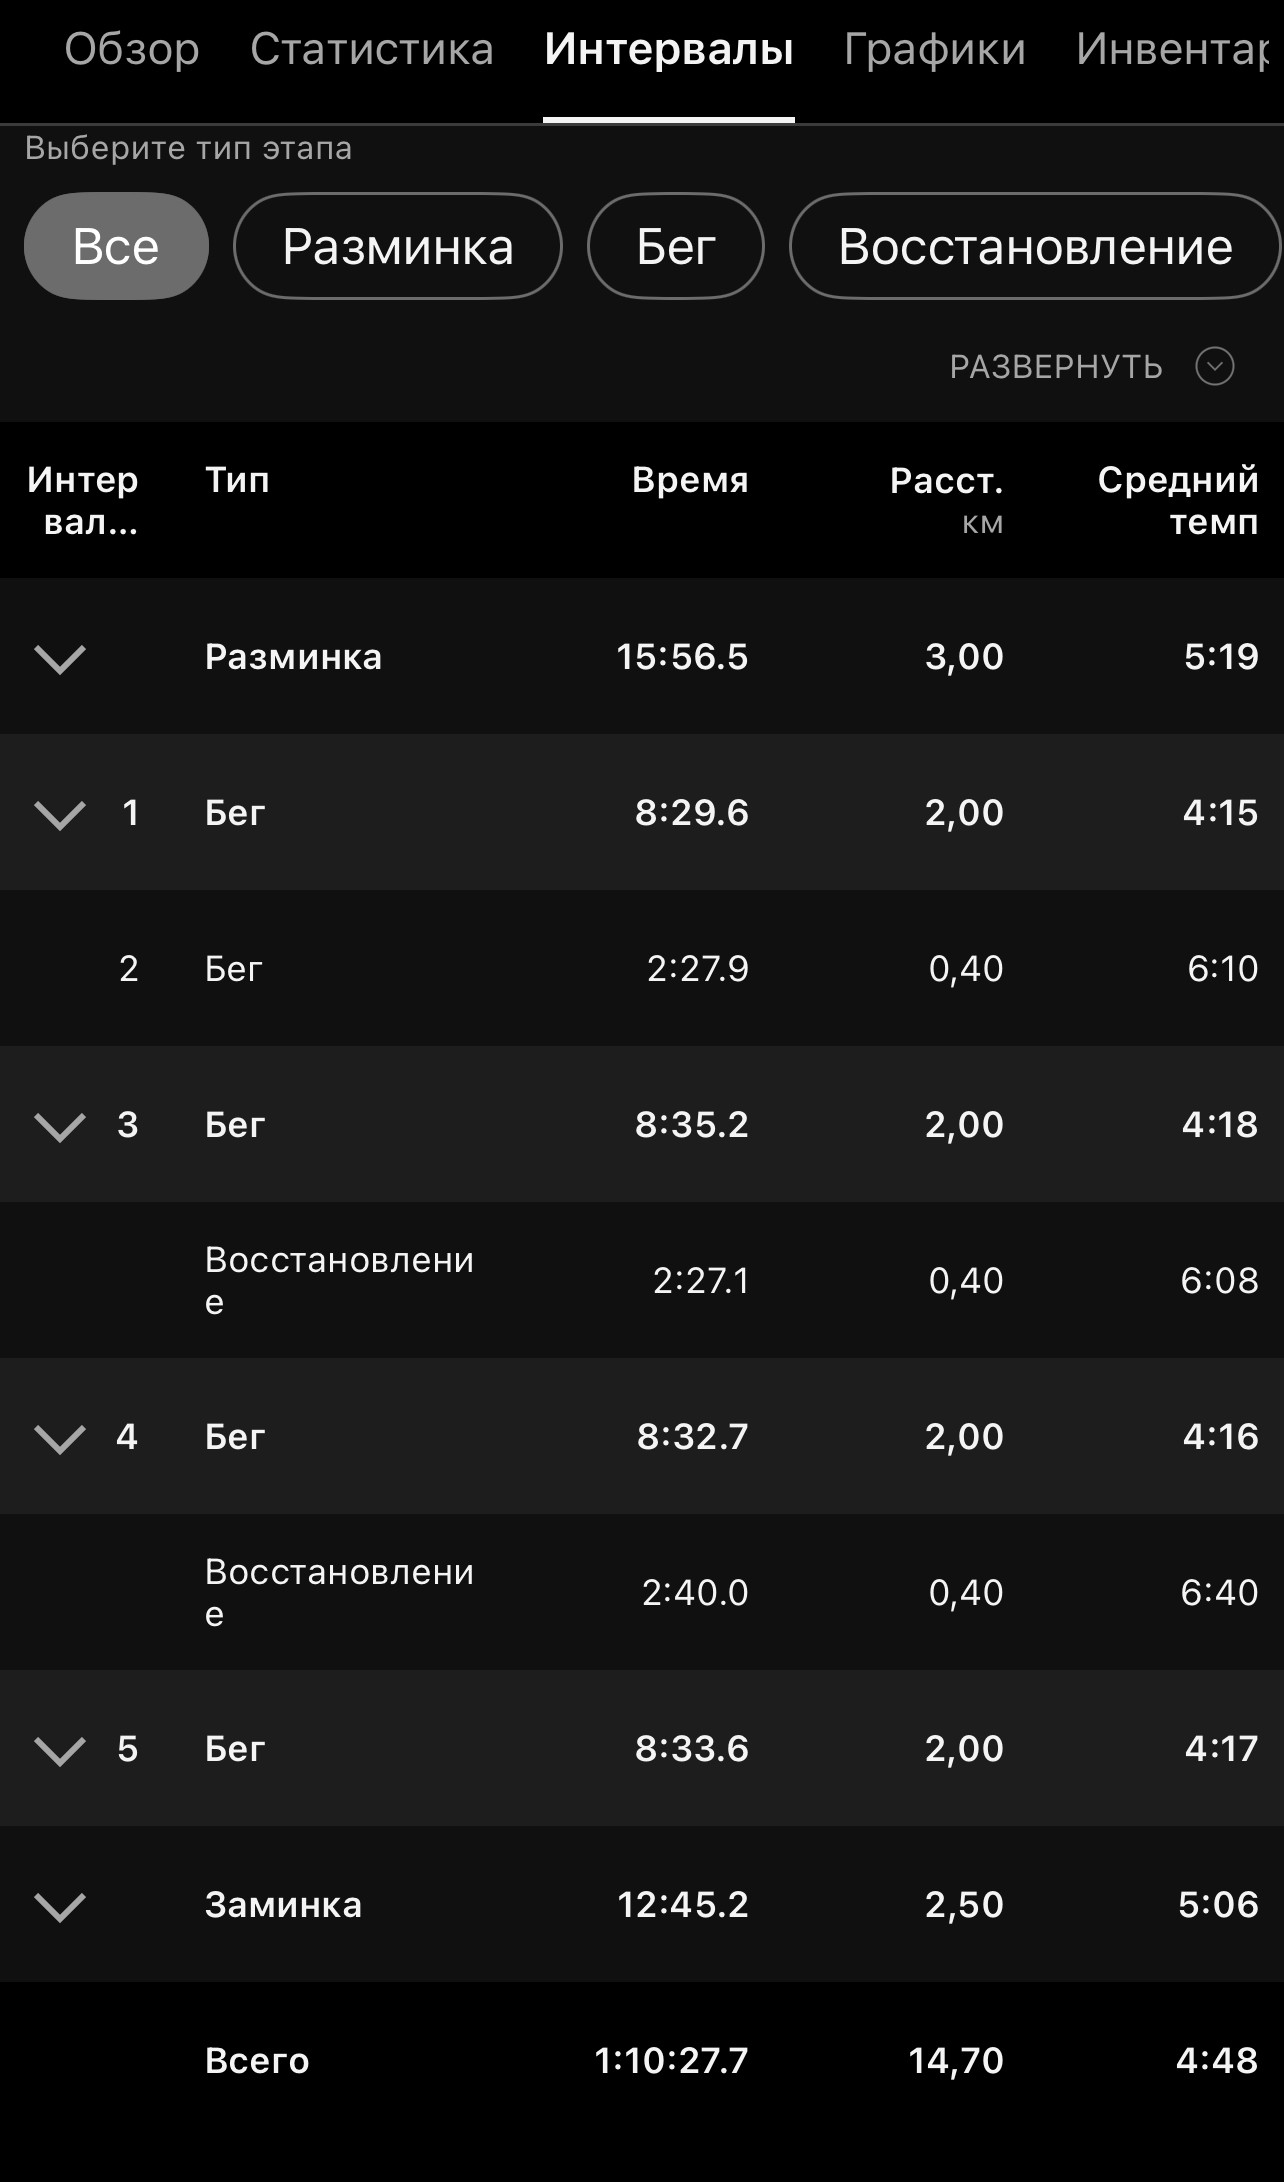The image size is (1284, 2182).
Task: Switch to the Обзор tab
Action: pyautogui.click(x=132, y=49)
